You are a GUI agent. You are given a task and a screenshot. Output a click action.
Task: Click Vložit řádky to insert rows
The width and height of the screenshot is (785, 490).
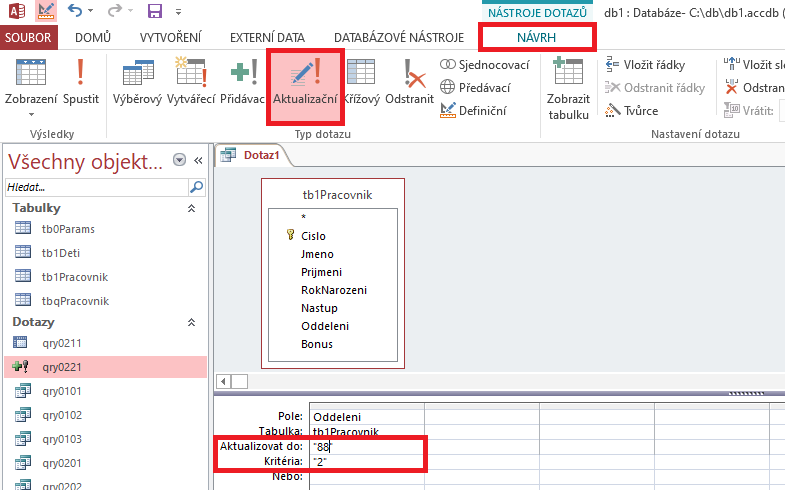tap(645, 65)
